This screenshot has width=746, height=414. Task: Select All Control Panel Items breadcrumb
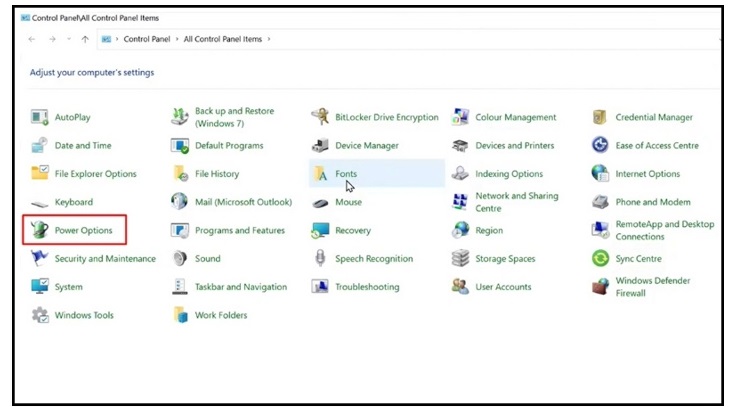point(222,39)
